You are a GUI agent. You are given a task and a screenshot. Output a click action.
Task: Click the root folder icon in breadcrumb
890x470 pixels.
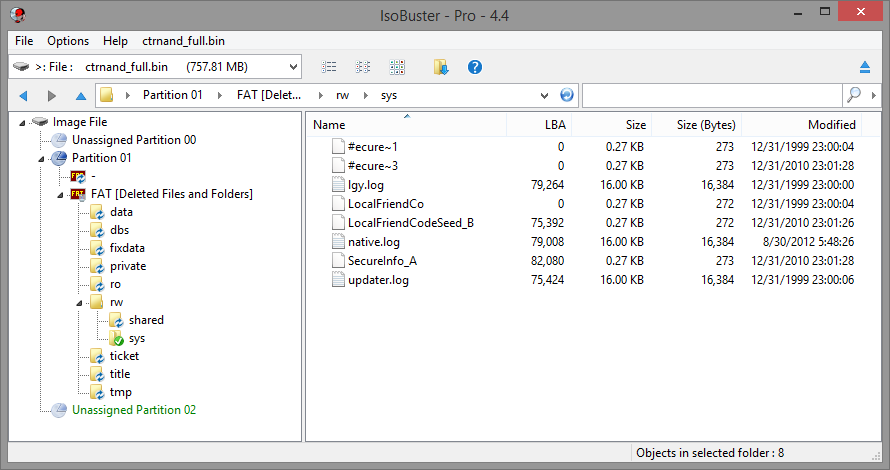(x=106, y=95)
